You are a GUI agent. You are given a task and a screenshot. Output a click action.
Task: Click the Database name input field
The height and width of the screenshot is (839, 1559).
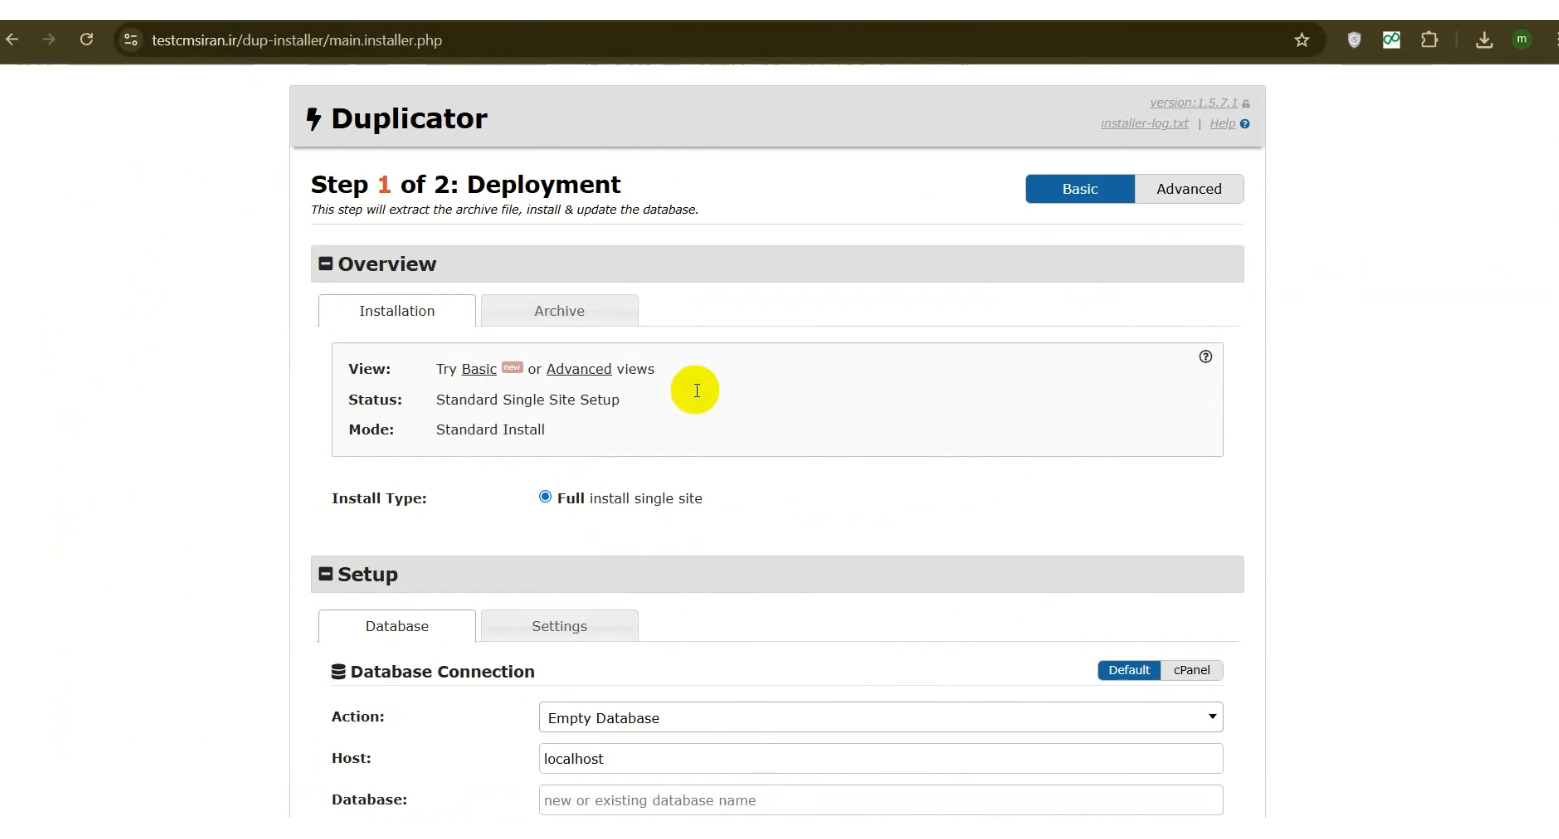click(881, 800)
